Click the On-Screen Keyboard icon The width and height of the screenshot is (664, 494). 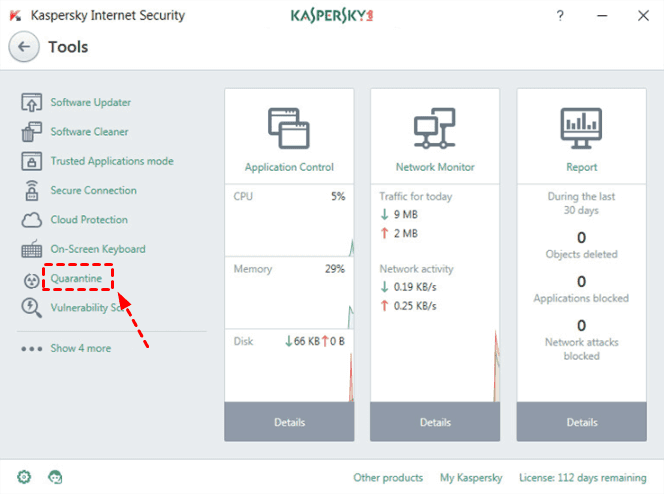[31, 249]
